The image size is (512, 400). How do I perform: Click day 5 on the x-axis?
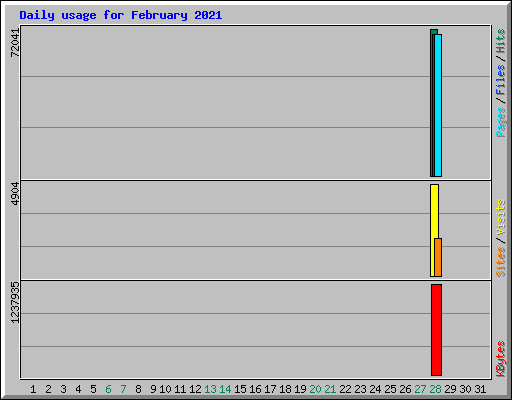93,389
